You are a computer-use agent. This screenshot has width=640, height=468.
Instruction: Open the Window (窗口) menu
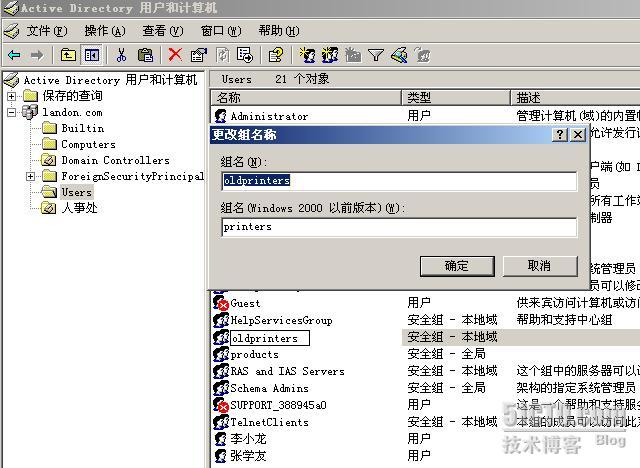click(x=221, y=31)
